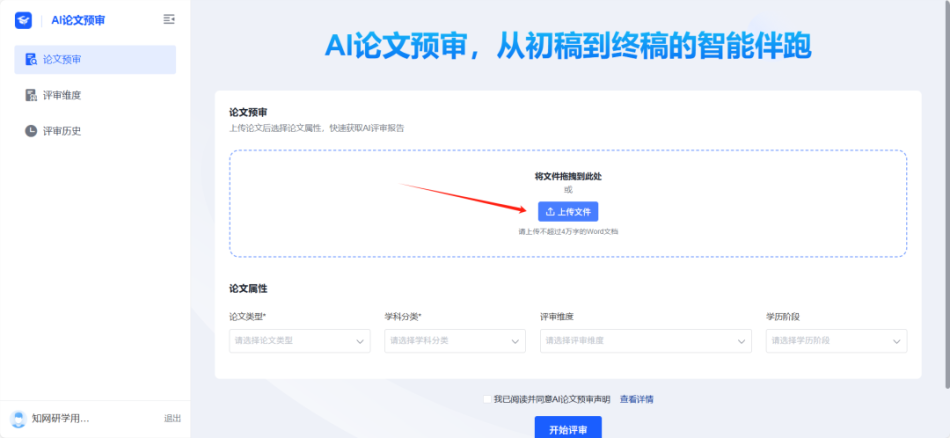Screen dimensions: 950x438
Task: Click the 评审历史 clock icon
Action: click(31, 131)
